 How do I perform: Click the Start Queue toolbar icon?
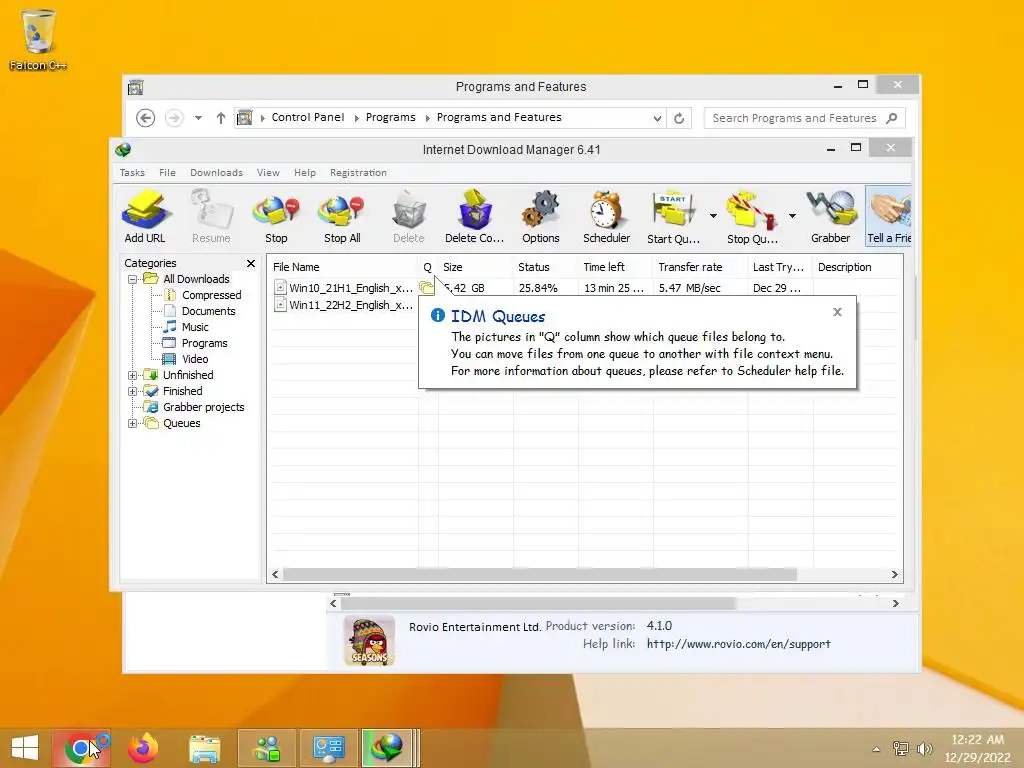click(673, 217)
